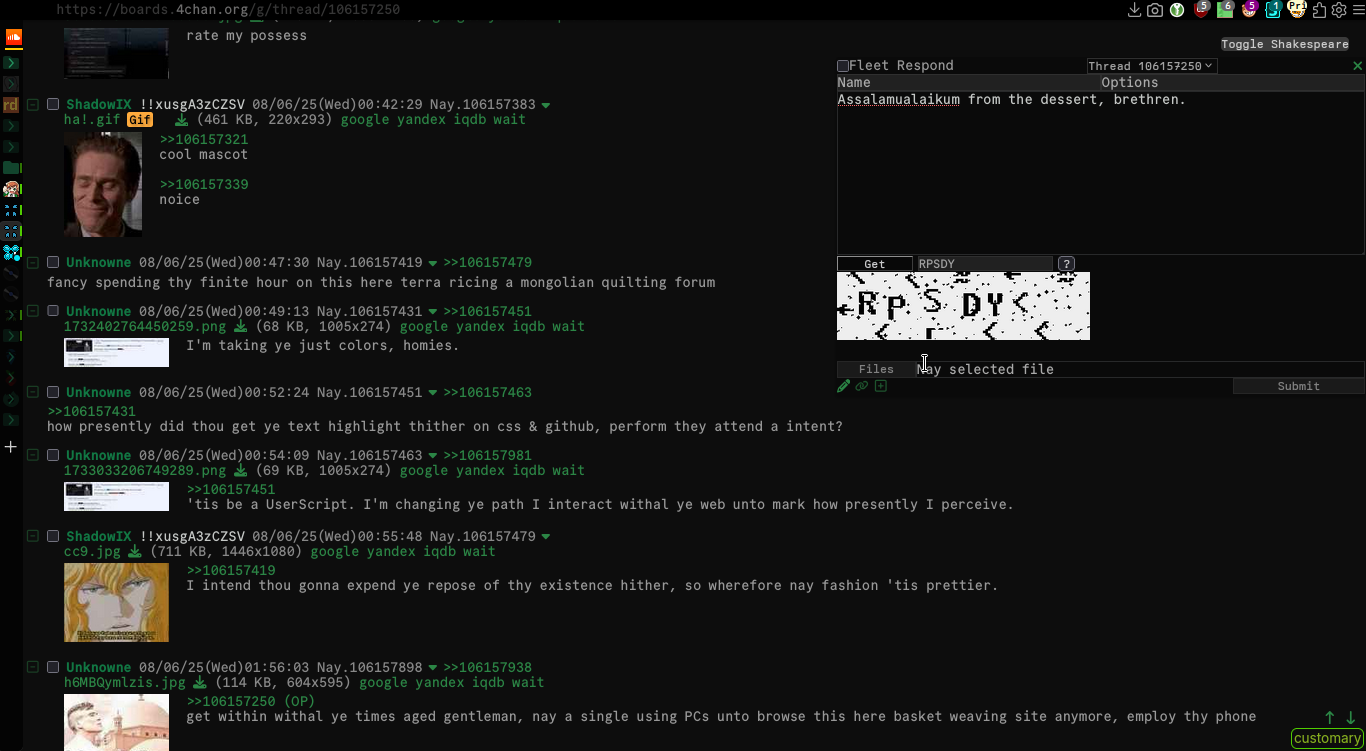Open the menu arrow for post 106157419
The width and height of the screenshot is (1366, 751).
click(433, 263)
